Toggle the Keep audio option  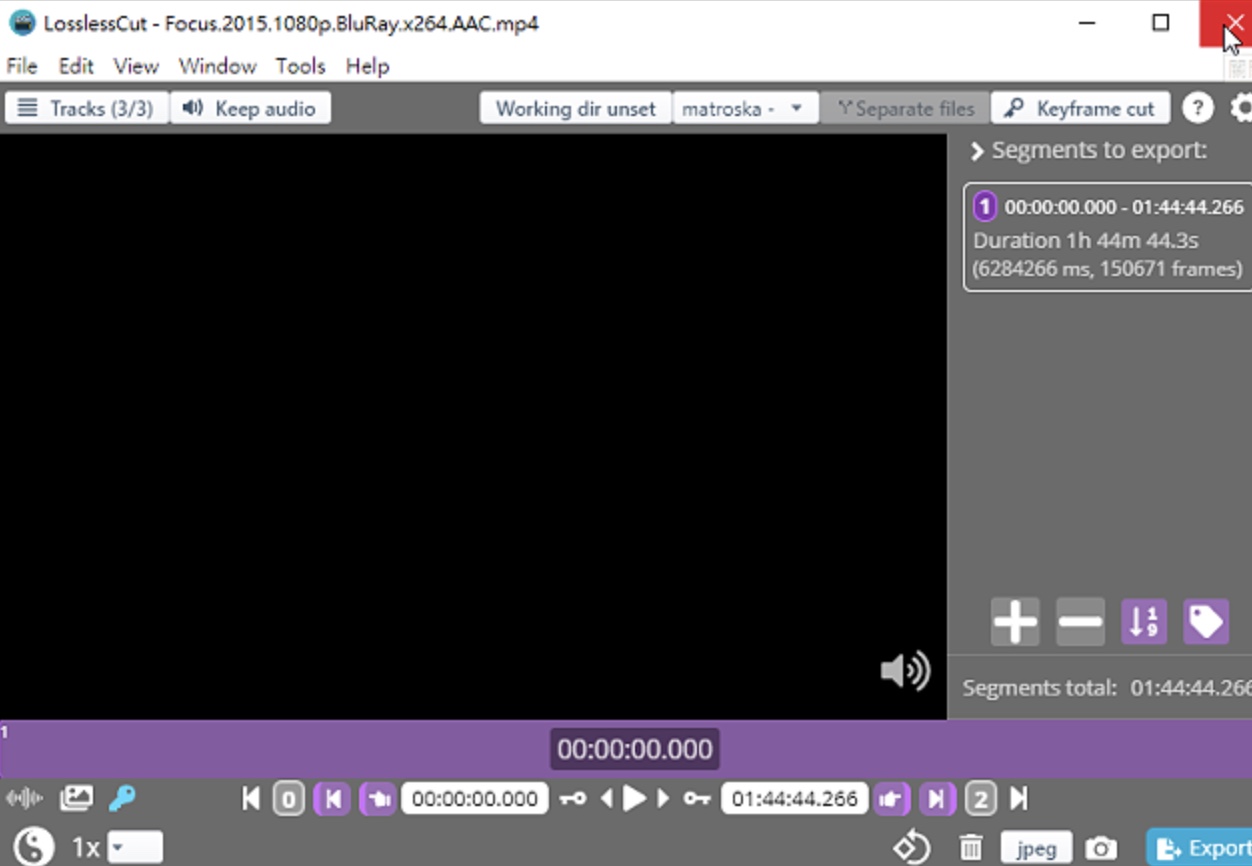click(x=250, y=108)
